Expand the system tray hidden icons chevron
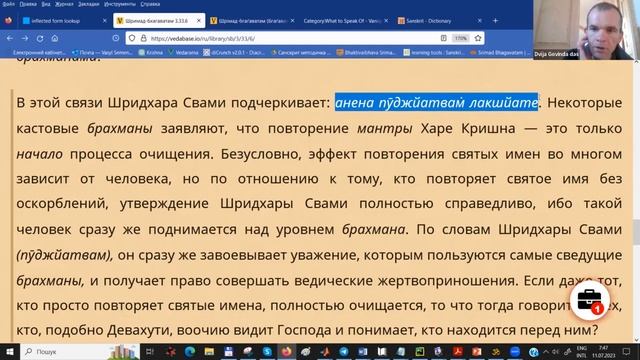Image resolution: width=640 pixels, height=360 pixels. click(x=546, y=351)
